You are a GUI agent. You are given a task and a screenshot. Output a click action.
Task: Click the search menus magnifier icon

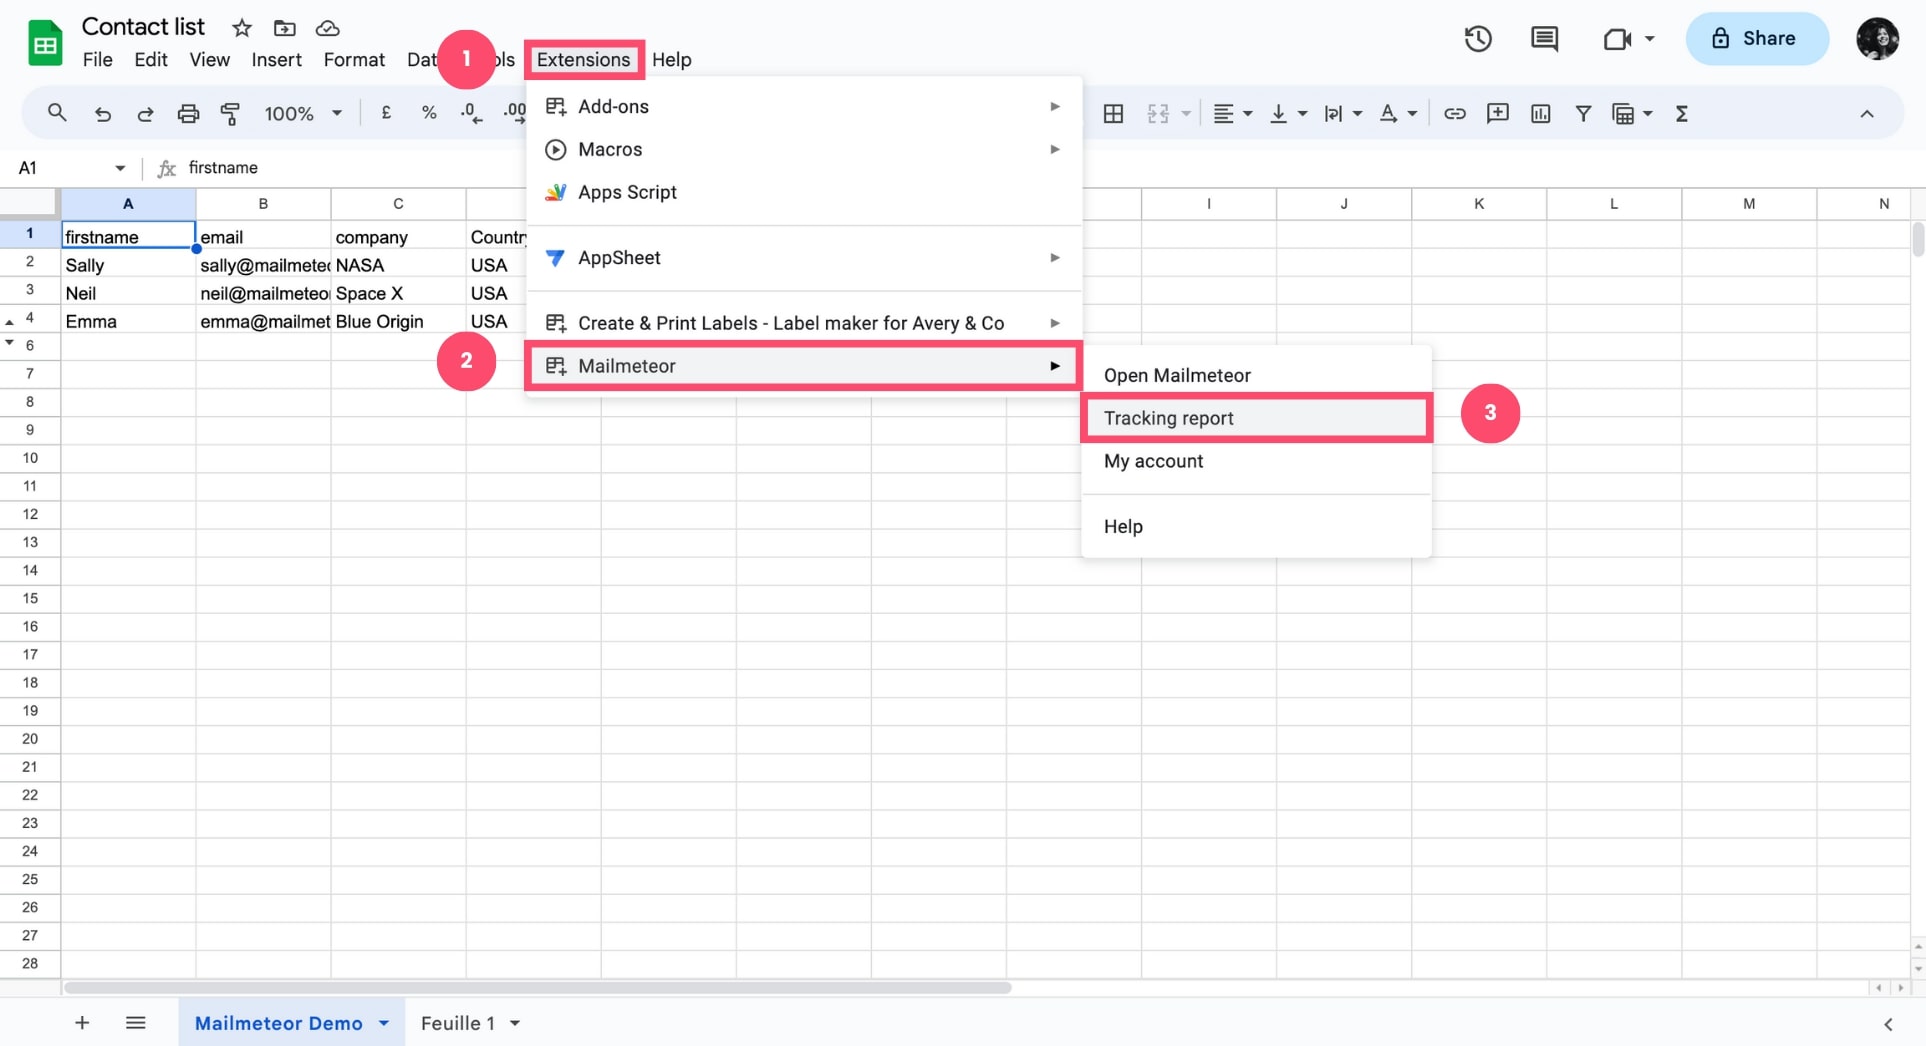57,113
